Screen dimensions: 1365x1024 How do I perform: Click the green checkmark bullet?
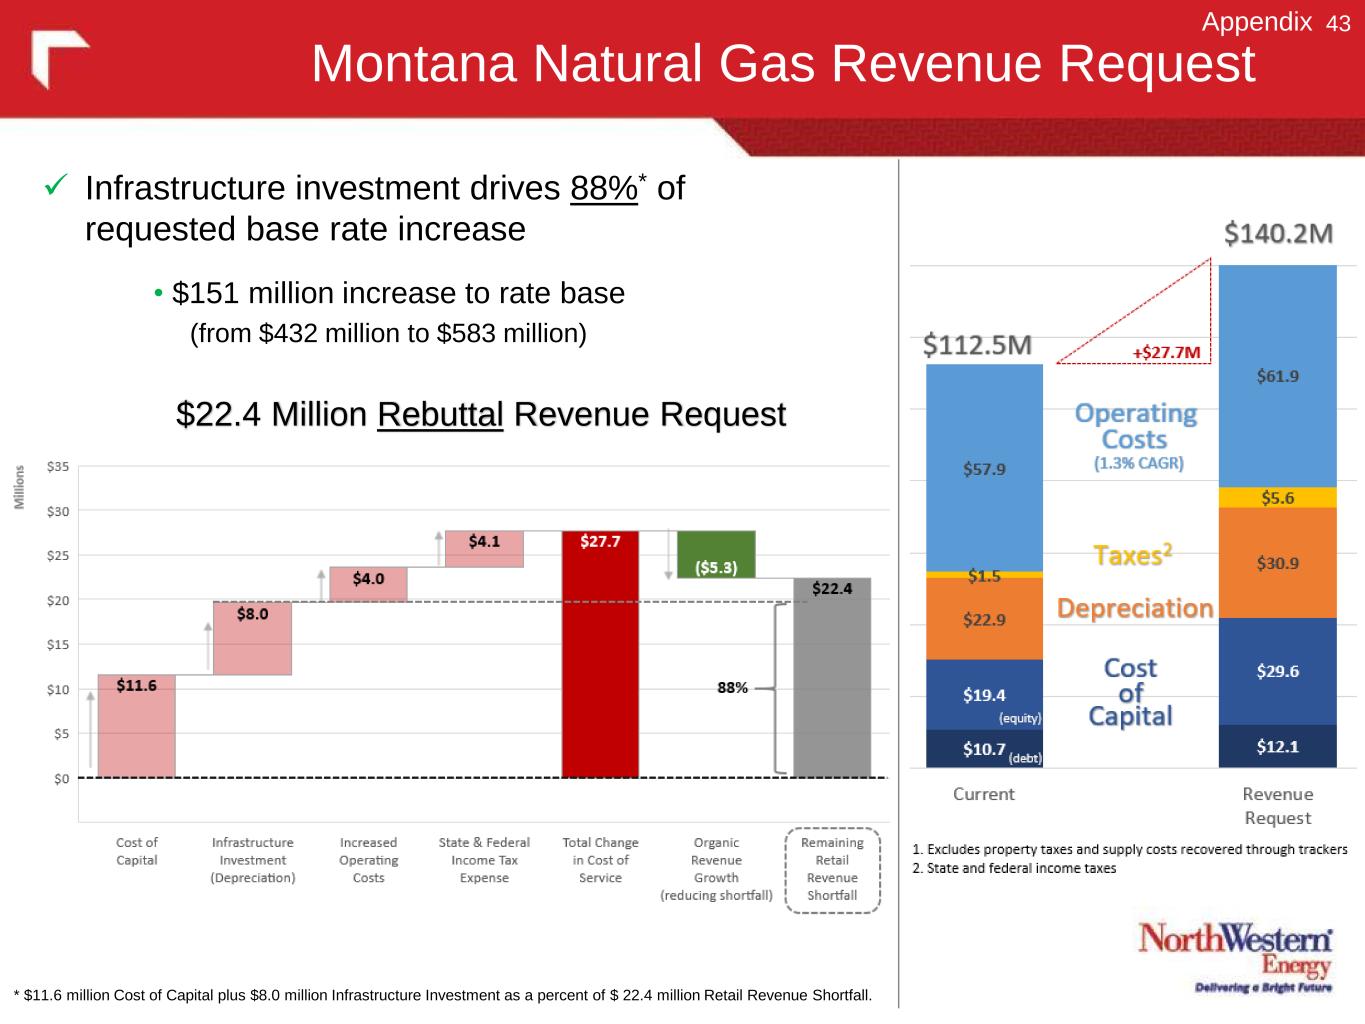click(56, 187)
